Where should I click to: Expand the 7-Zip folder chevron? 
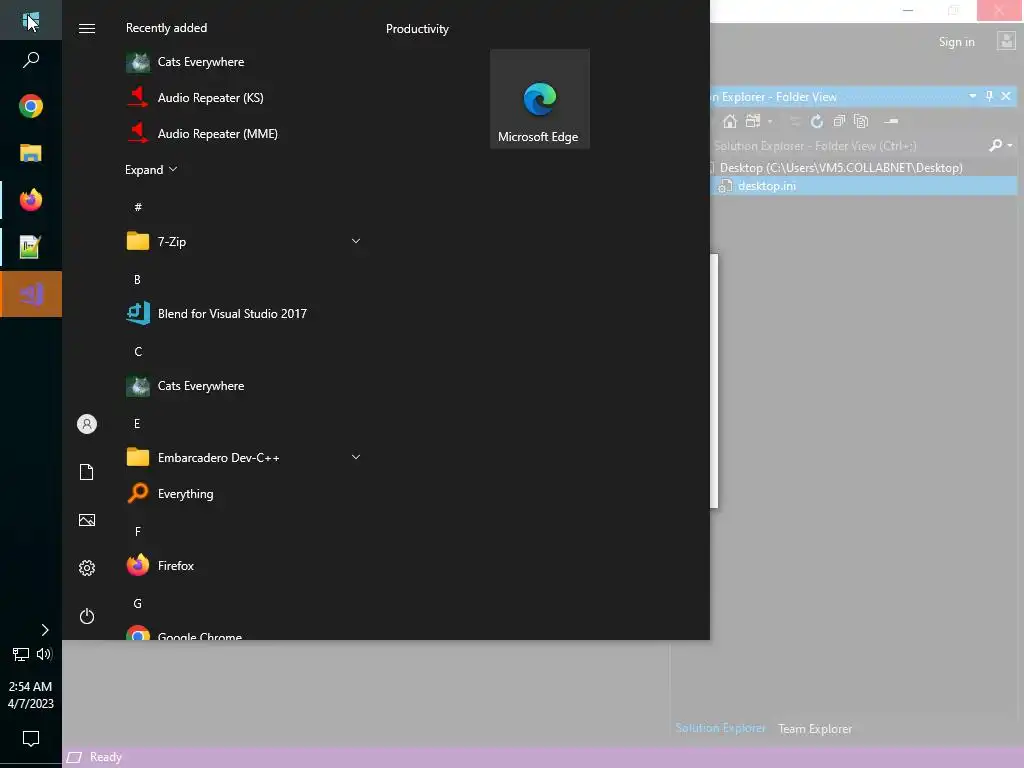click(356, 241)
